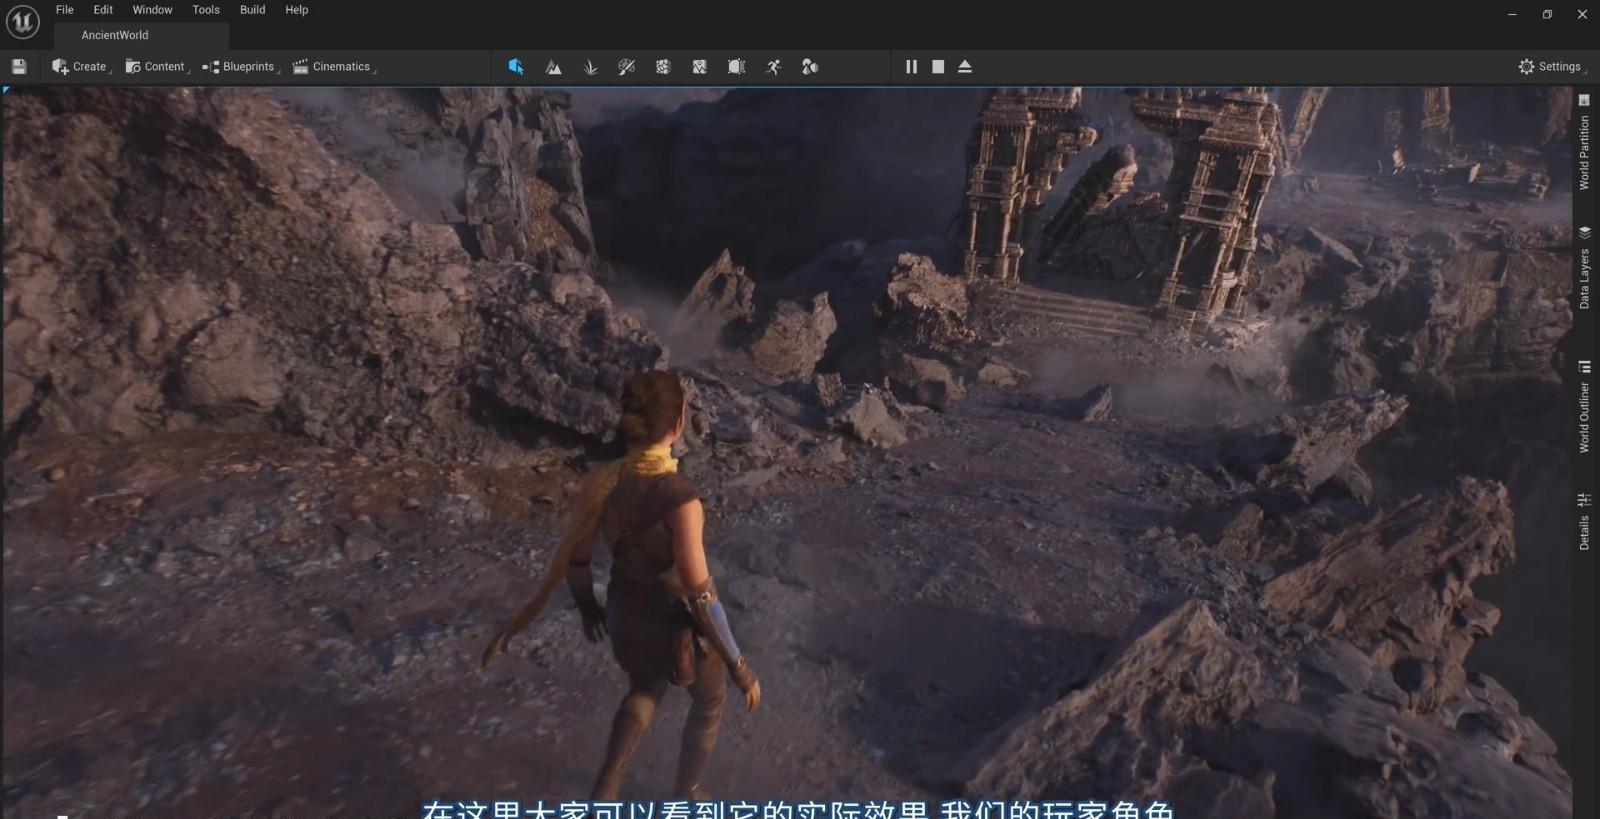The image size is (1600, 819).
Task: Pause the play-in-editor session
Action: click(911, 67)
